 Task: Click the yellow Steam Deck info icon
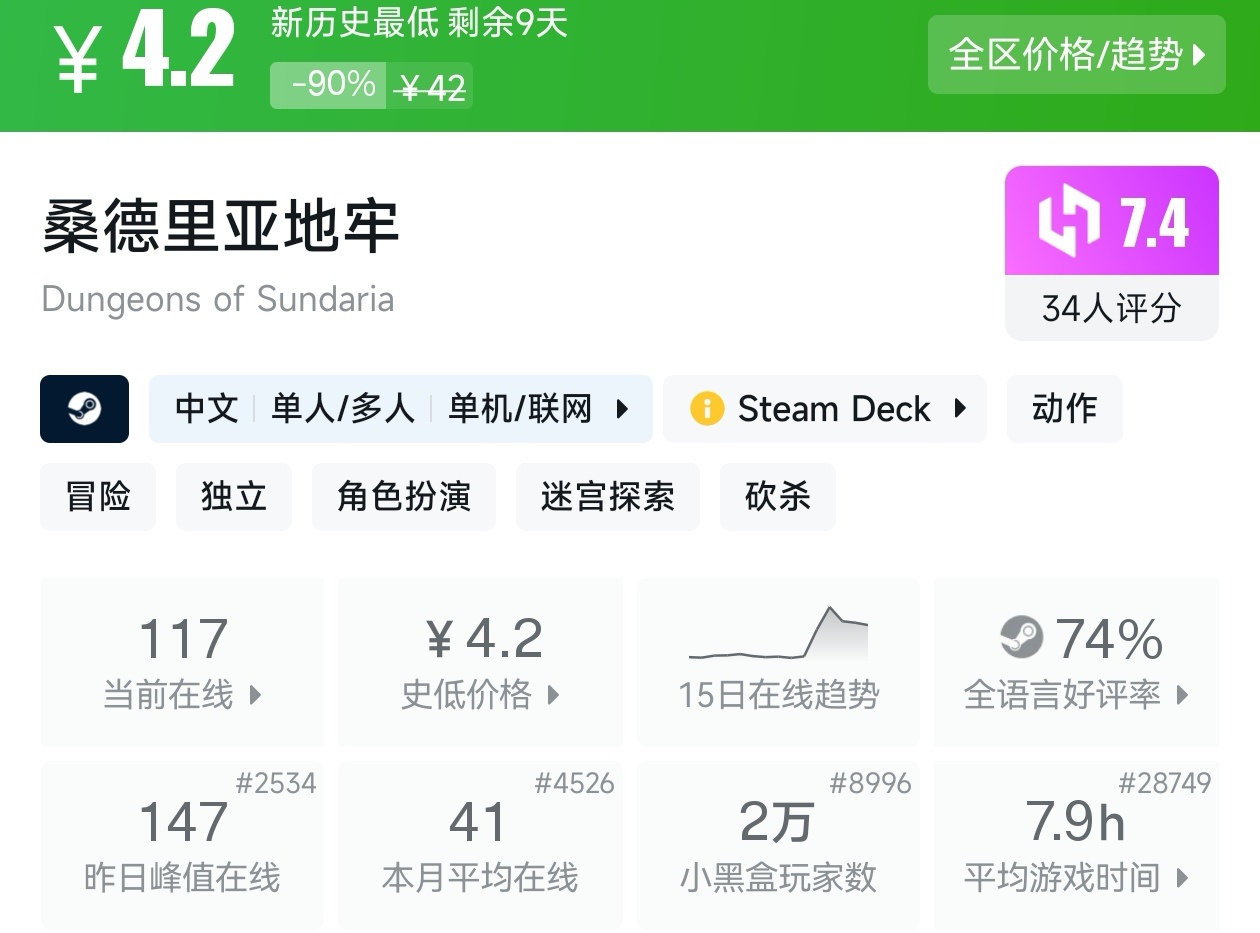click(706, 409)
